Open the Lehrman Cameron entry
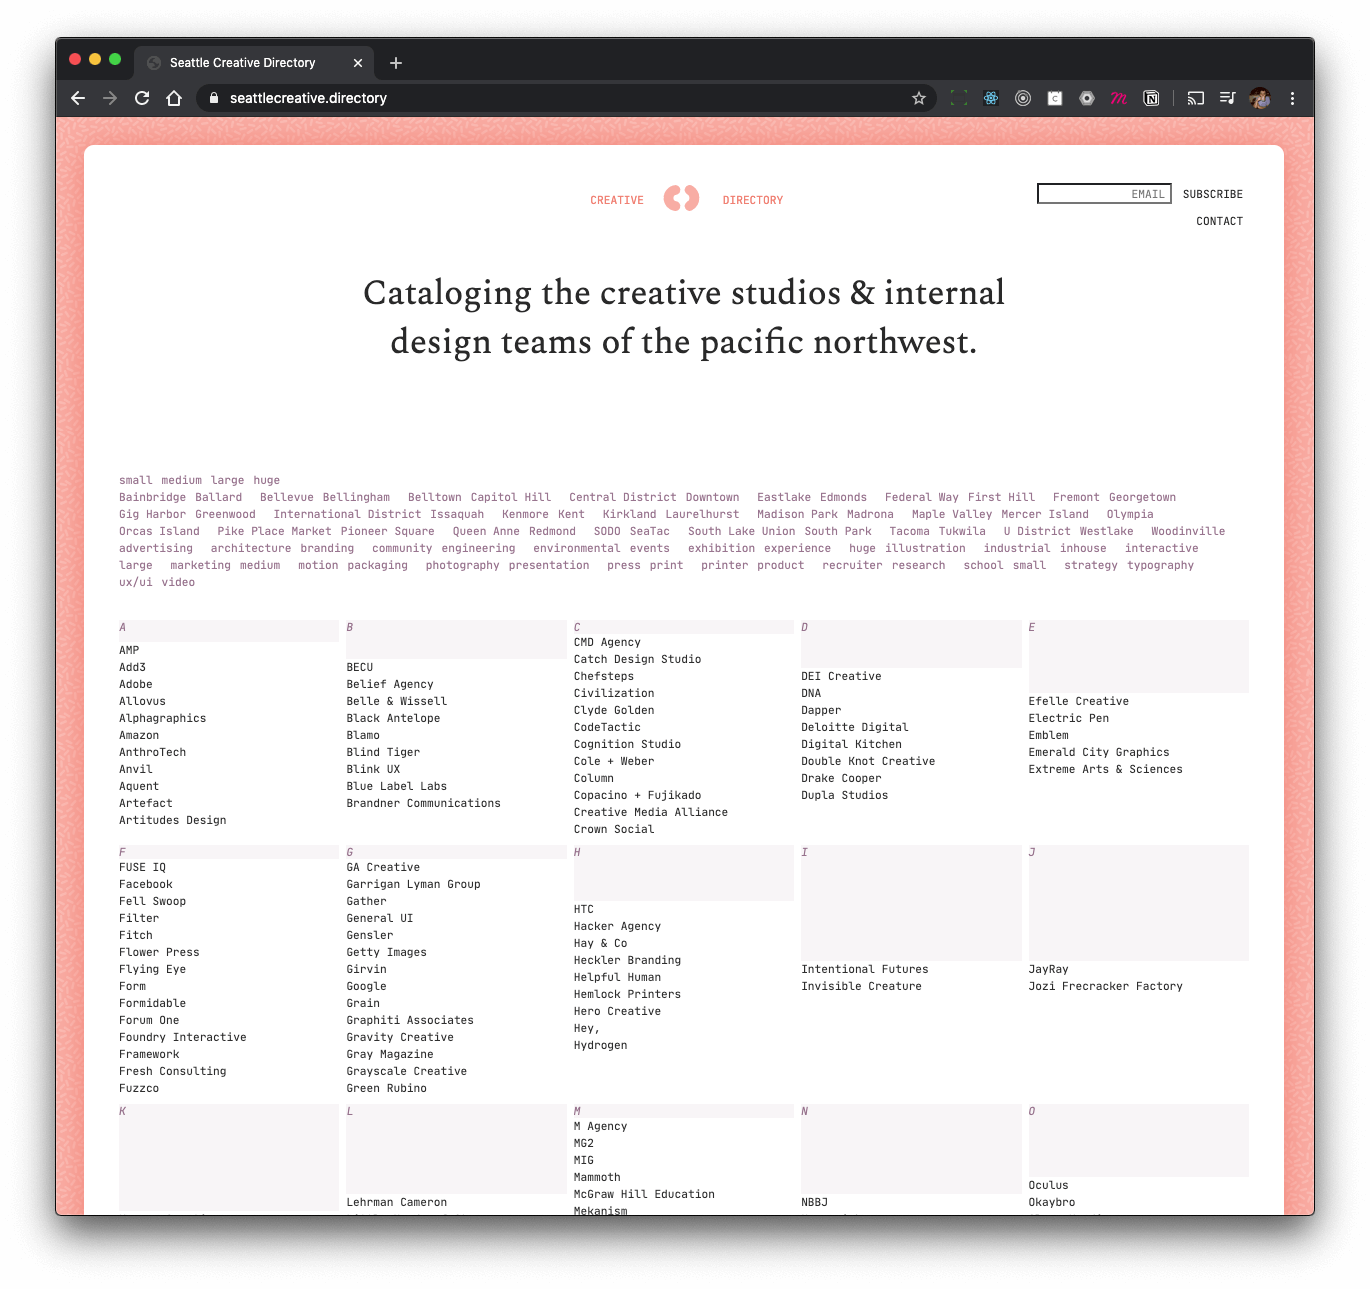Image resolution: width=1370 pixels, height=1289 pixels. [x=396, y=1202]
